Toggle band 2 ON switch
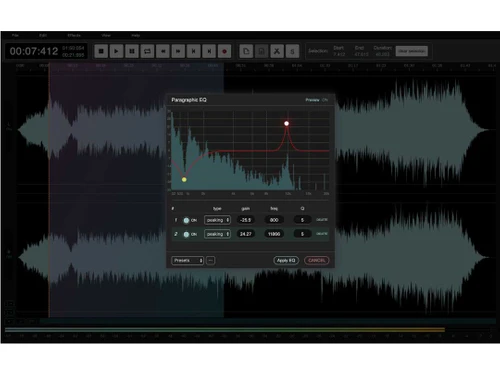Screen dimensions: 500x375 pyautogui.click(x=187, y=234)
